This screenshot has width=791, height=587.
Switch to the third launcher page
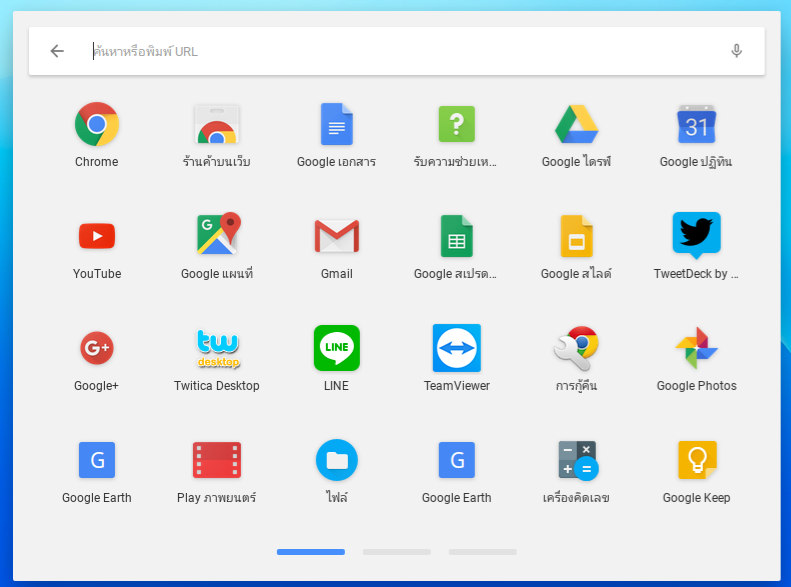[483, 552]
